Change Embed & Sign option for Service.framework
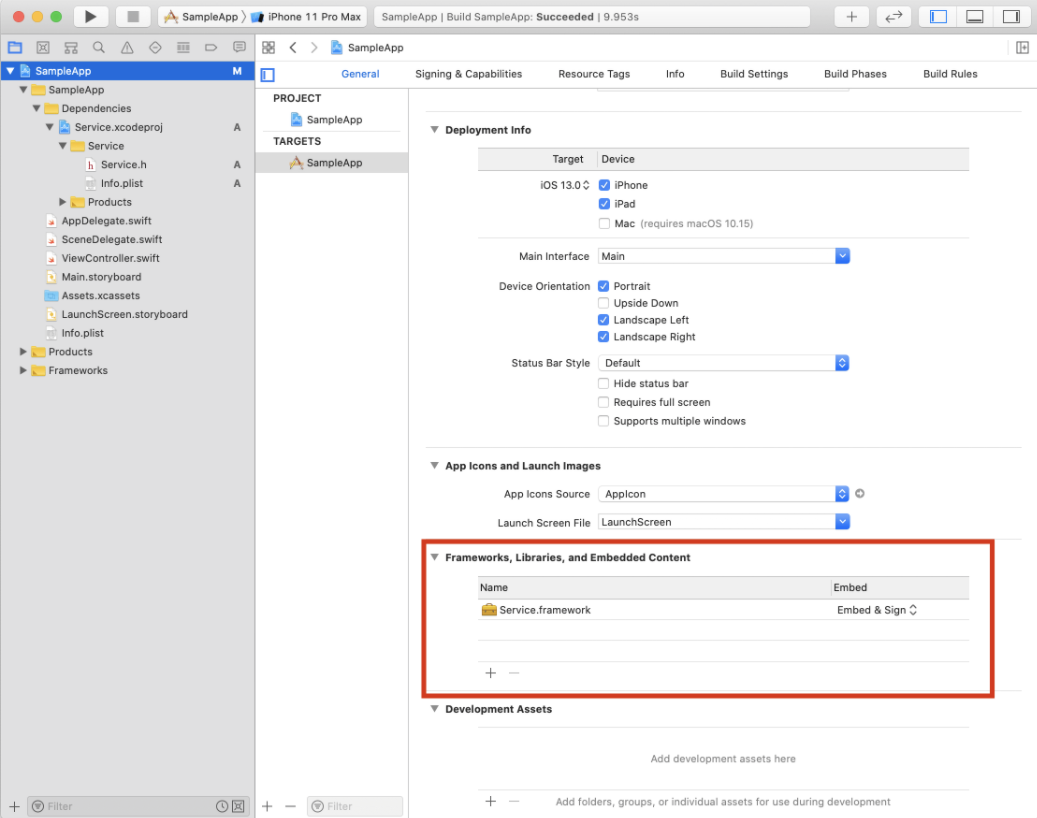Viewport: 1037px width, 818px height. point(877,610)
